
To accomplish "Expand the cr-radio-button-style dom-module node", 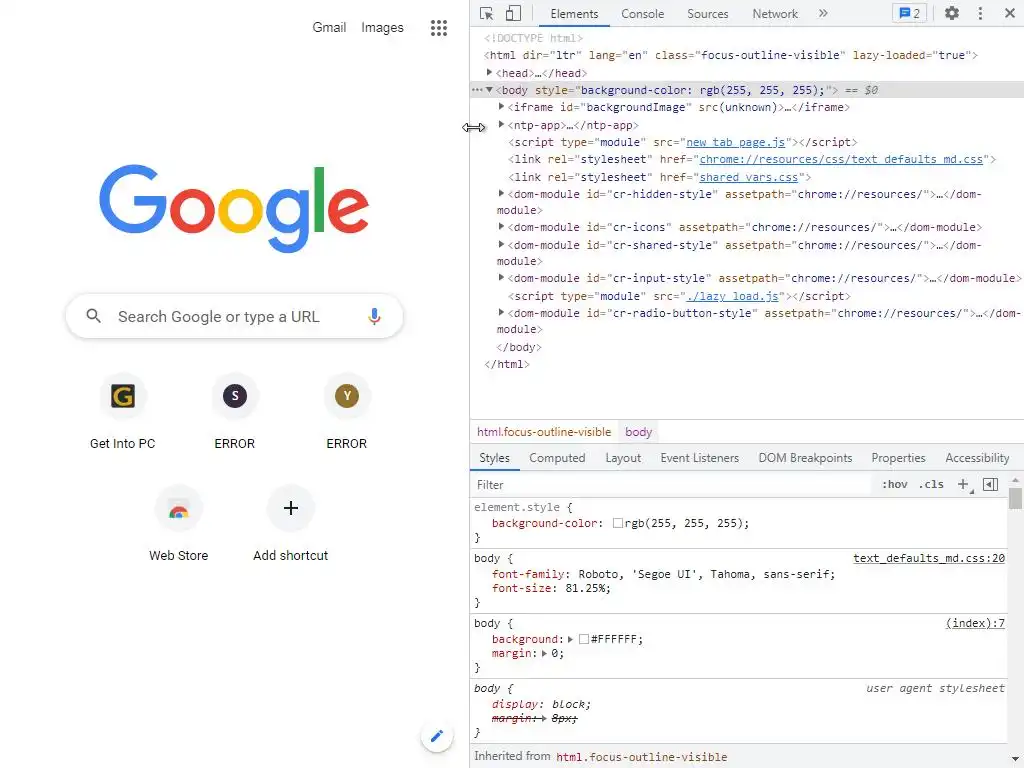I will pyautogui.click(x=501, y=313).
